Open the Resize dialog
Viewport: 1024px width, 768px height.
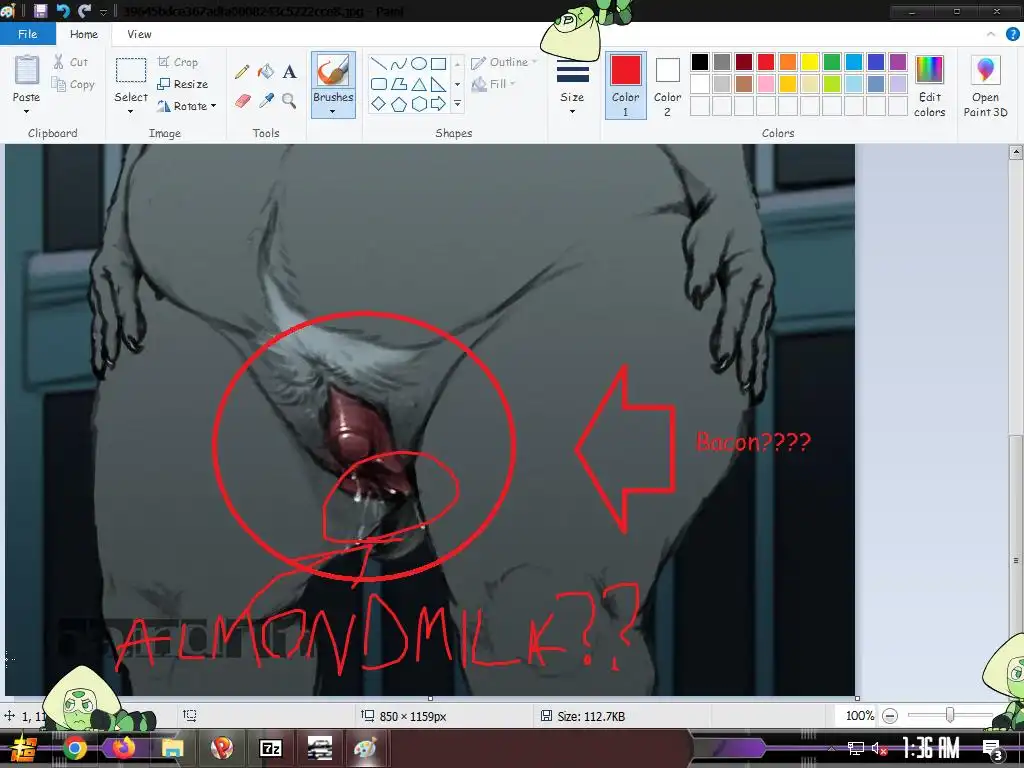[x=183, y=84]
